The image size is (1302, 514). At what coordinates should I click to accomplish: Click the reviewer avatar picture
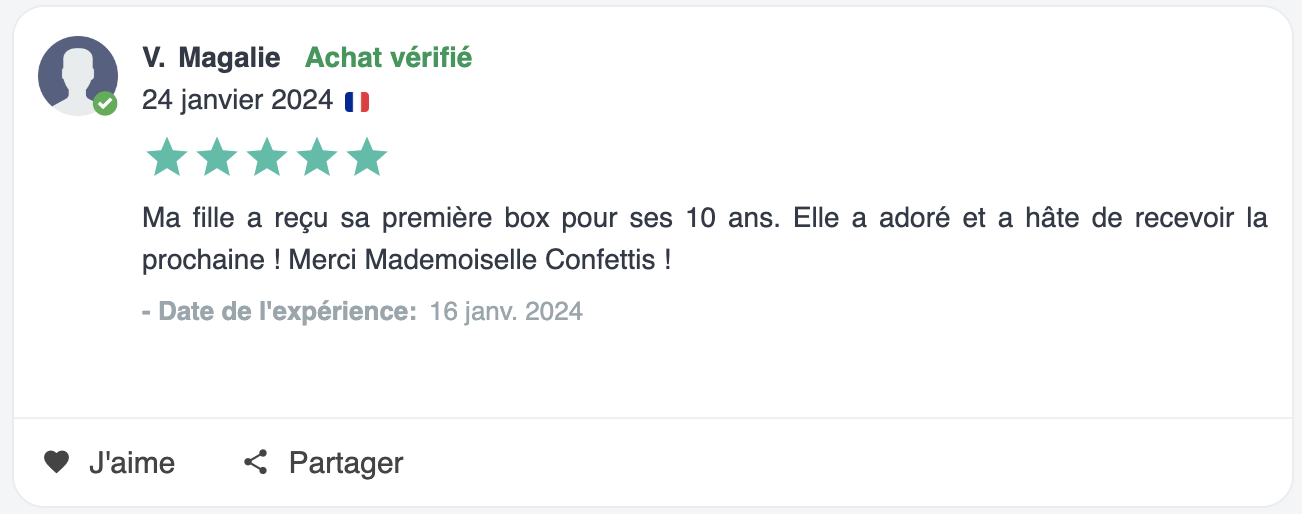tap(78, 76)
